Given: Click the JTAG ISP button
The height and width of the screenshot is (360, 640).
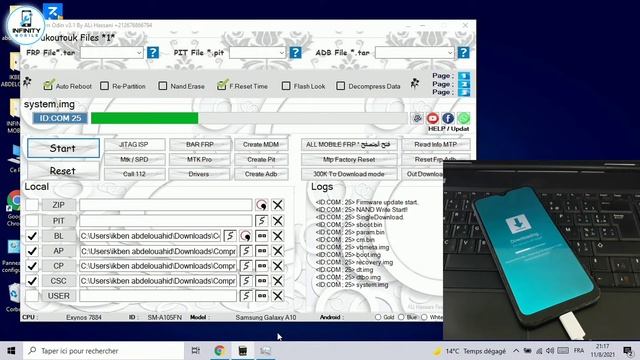Looking at the screenshot, I should [134, 144].
